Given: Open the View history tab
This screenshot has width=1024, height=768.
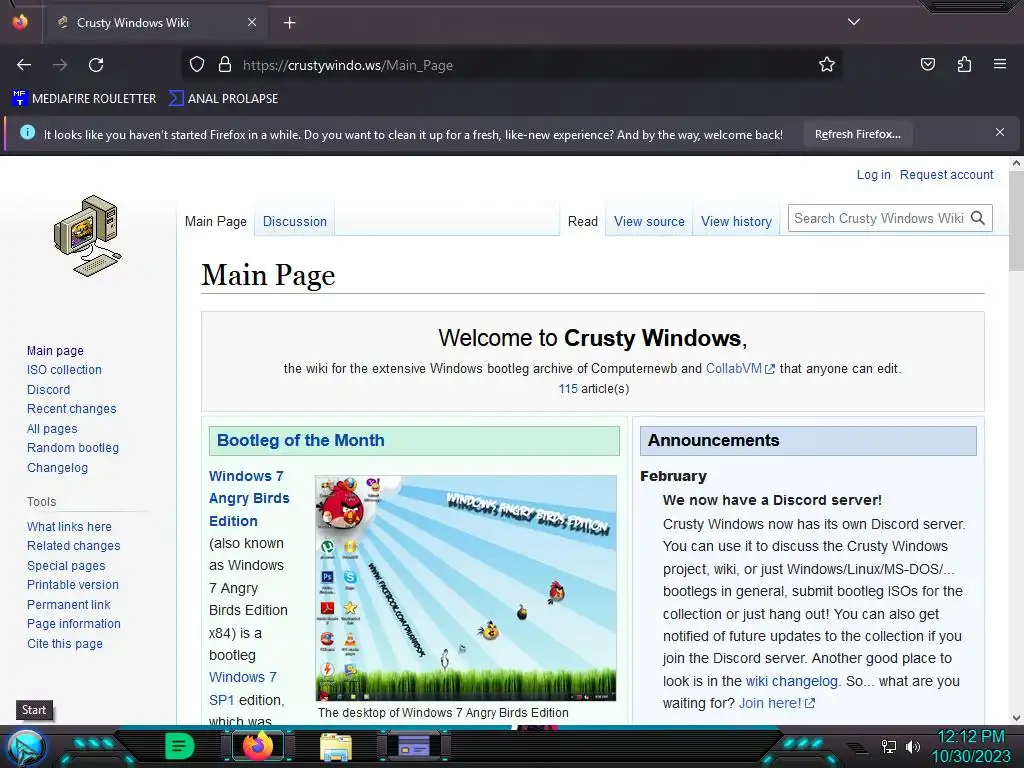Looking at the screenshot, I should (736, 221).
